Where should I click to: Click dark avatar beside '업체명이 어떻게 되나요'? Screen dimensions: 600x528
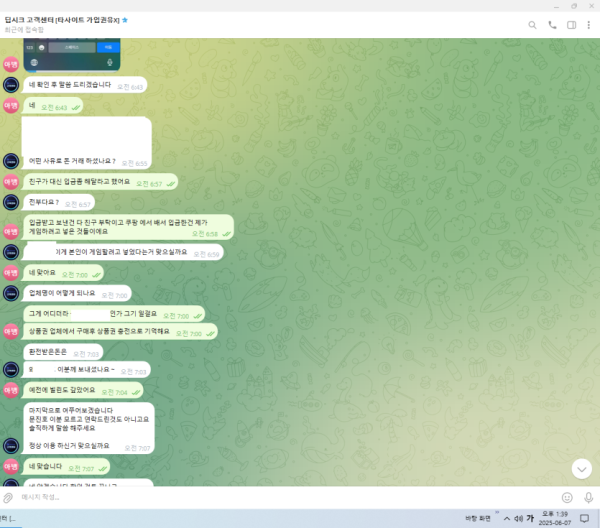[11, 293]
